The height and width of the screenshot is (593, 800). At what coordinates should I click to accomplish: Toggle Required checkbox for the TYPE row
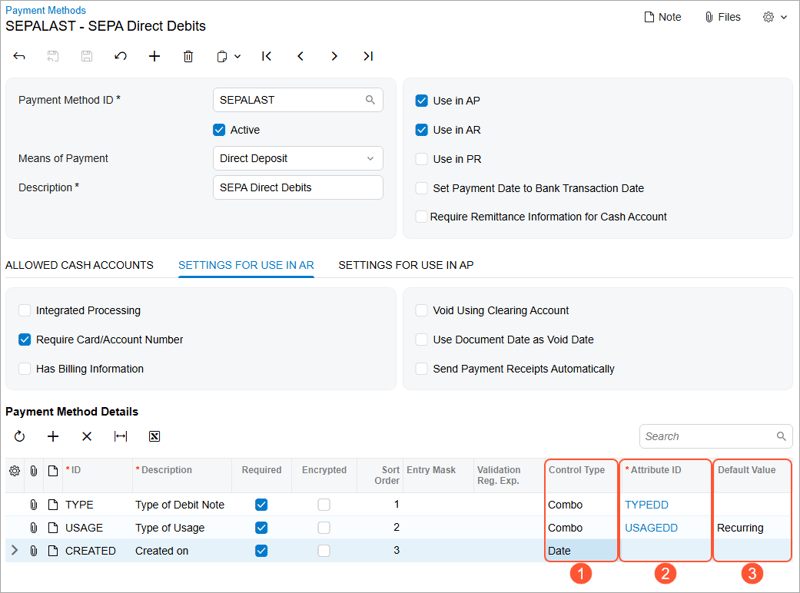pos(261,505)
